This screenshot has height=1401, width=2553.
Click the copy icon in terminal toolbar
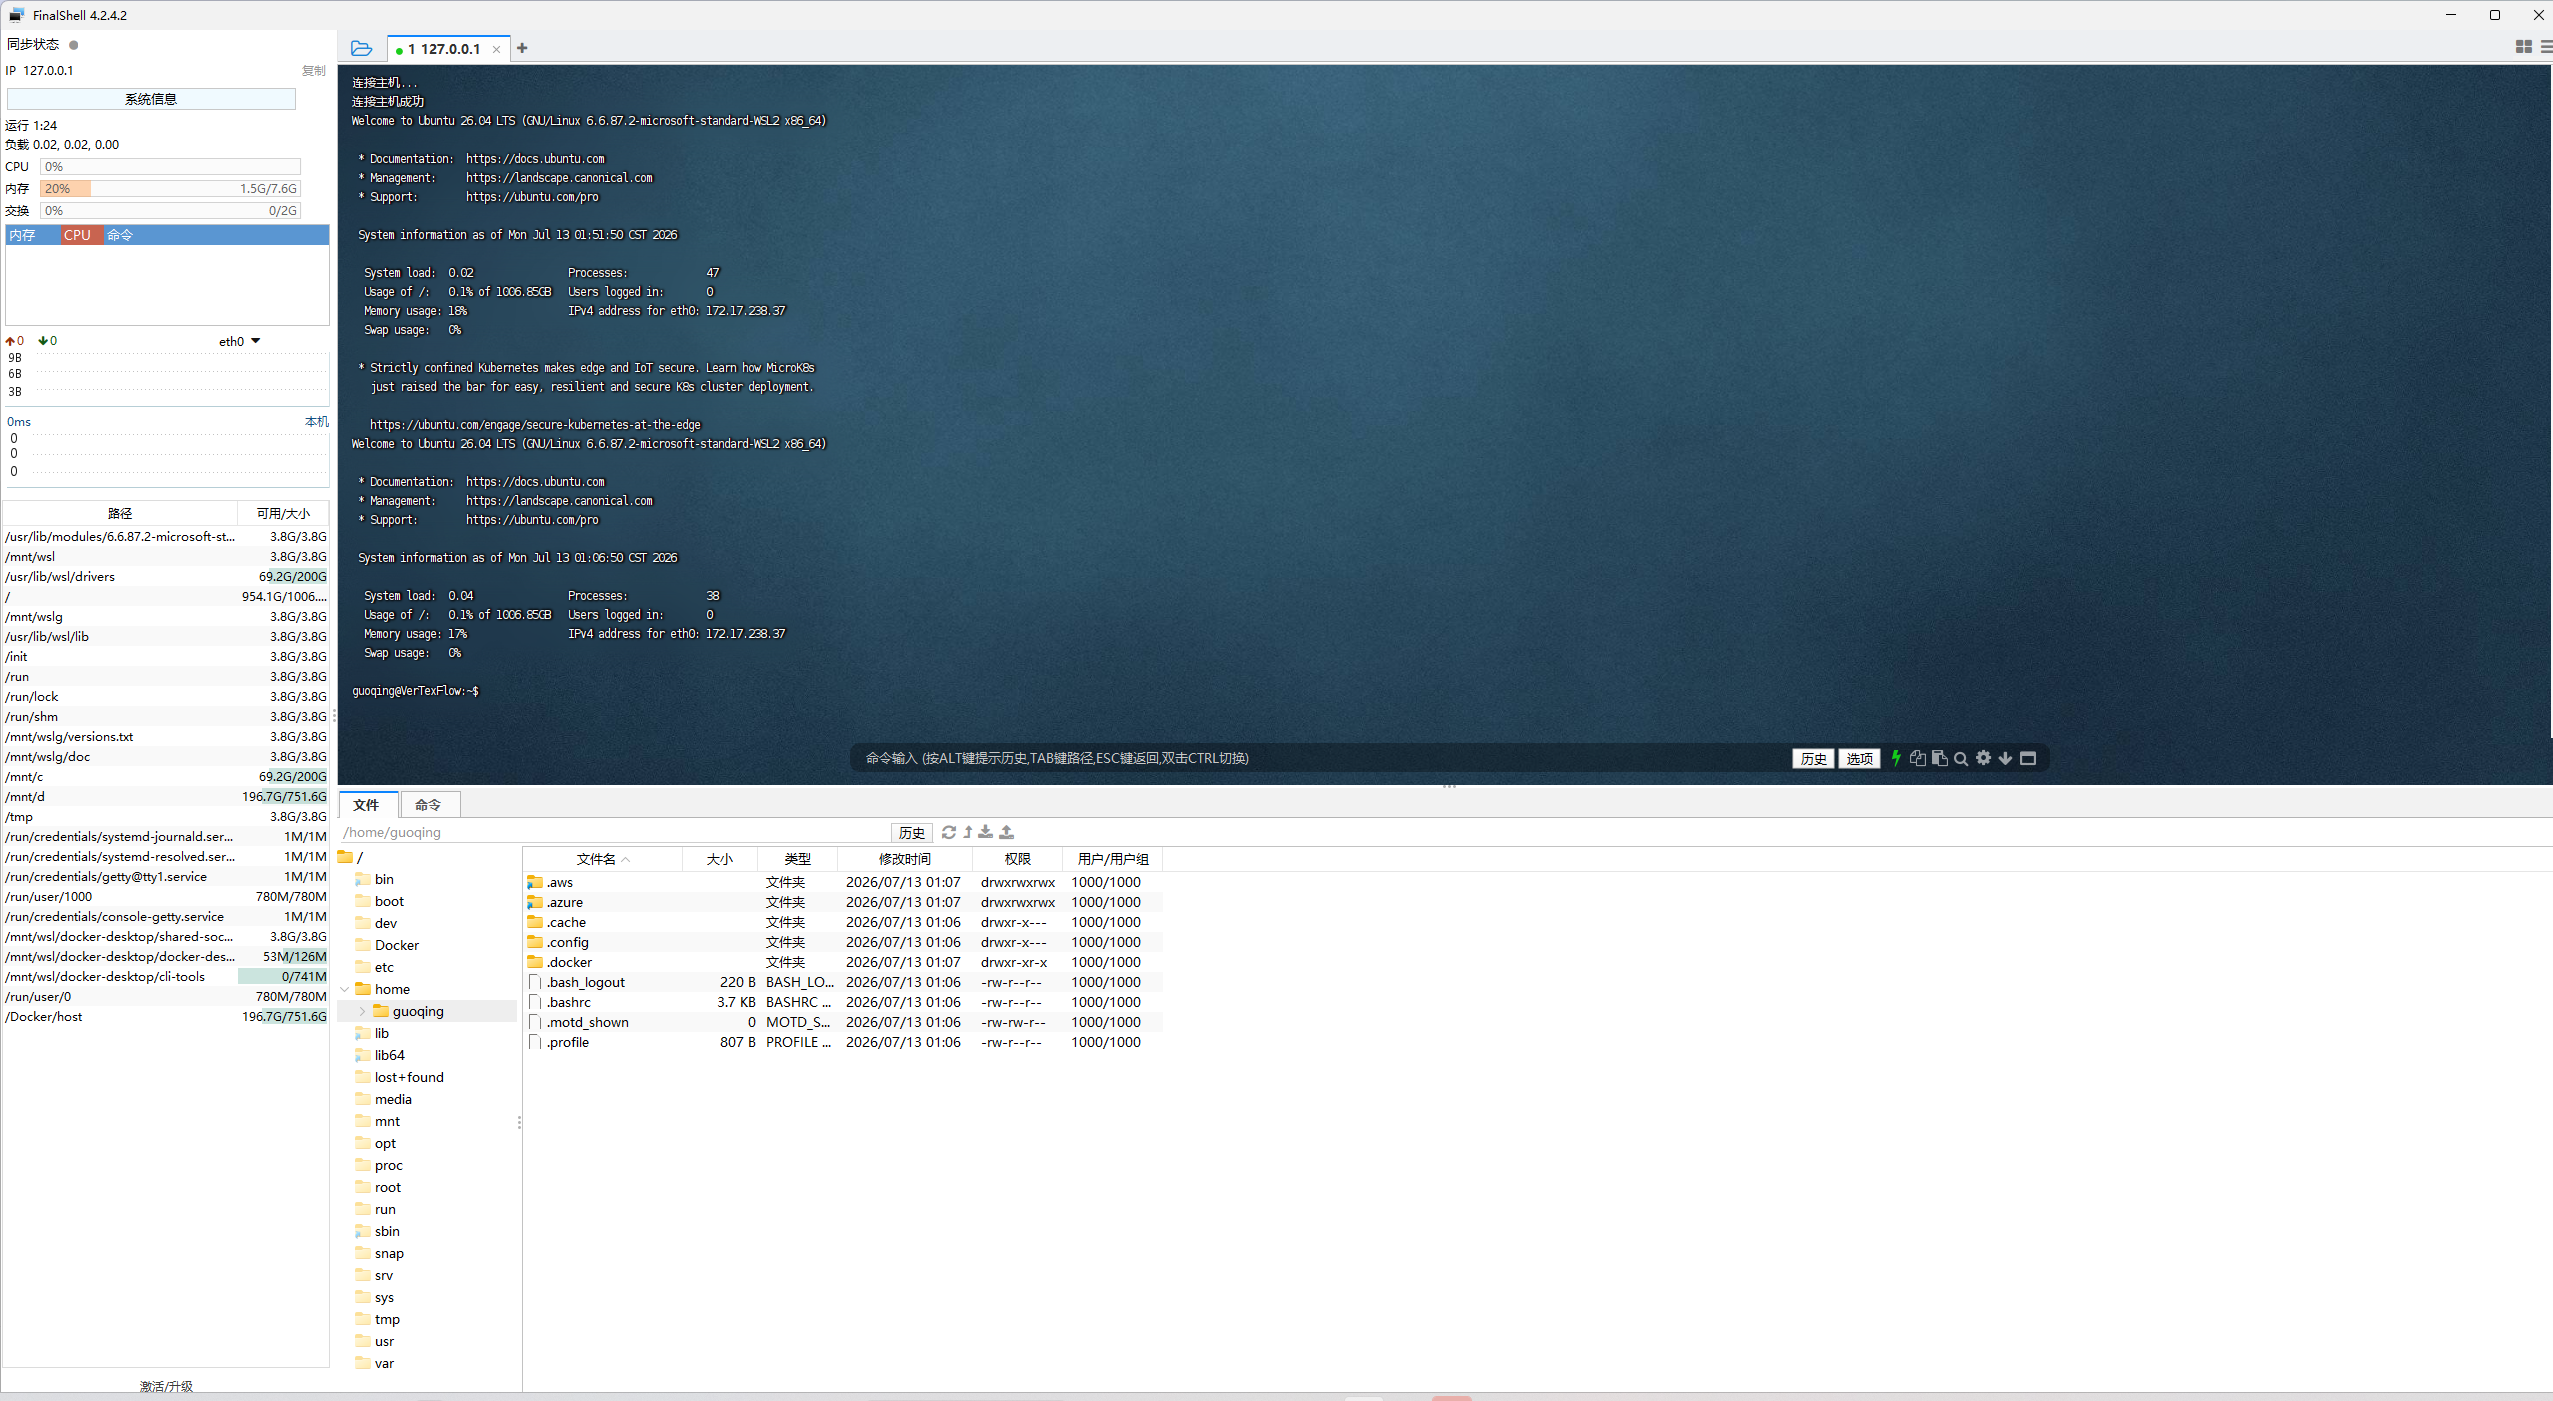point(1918,758)
